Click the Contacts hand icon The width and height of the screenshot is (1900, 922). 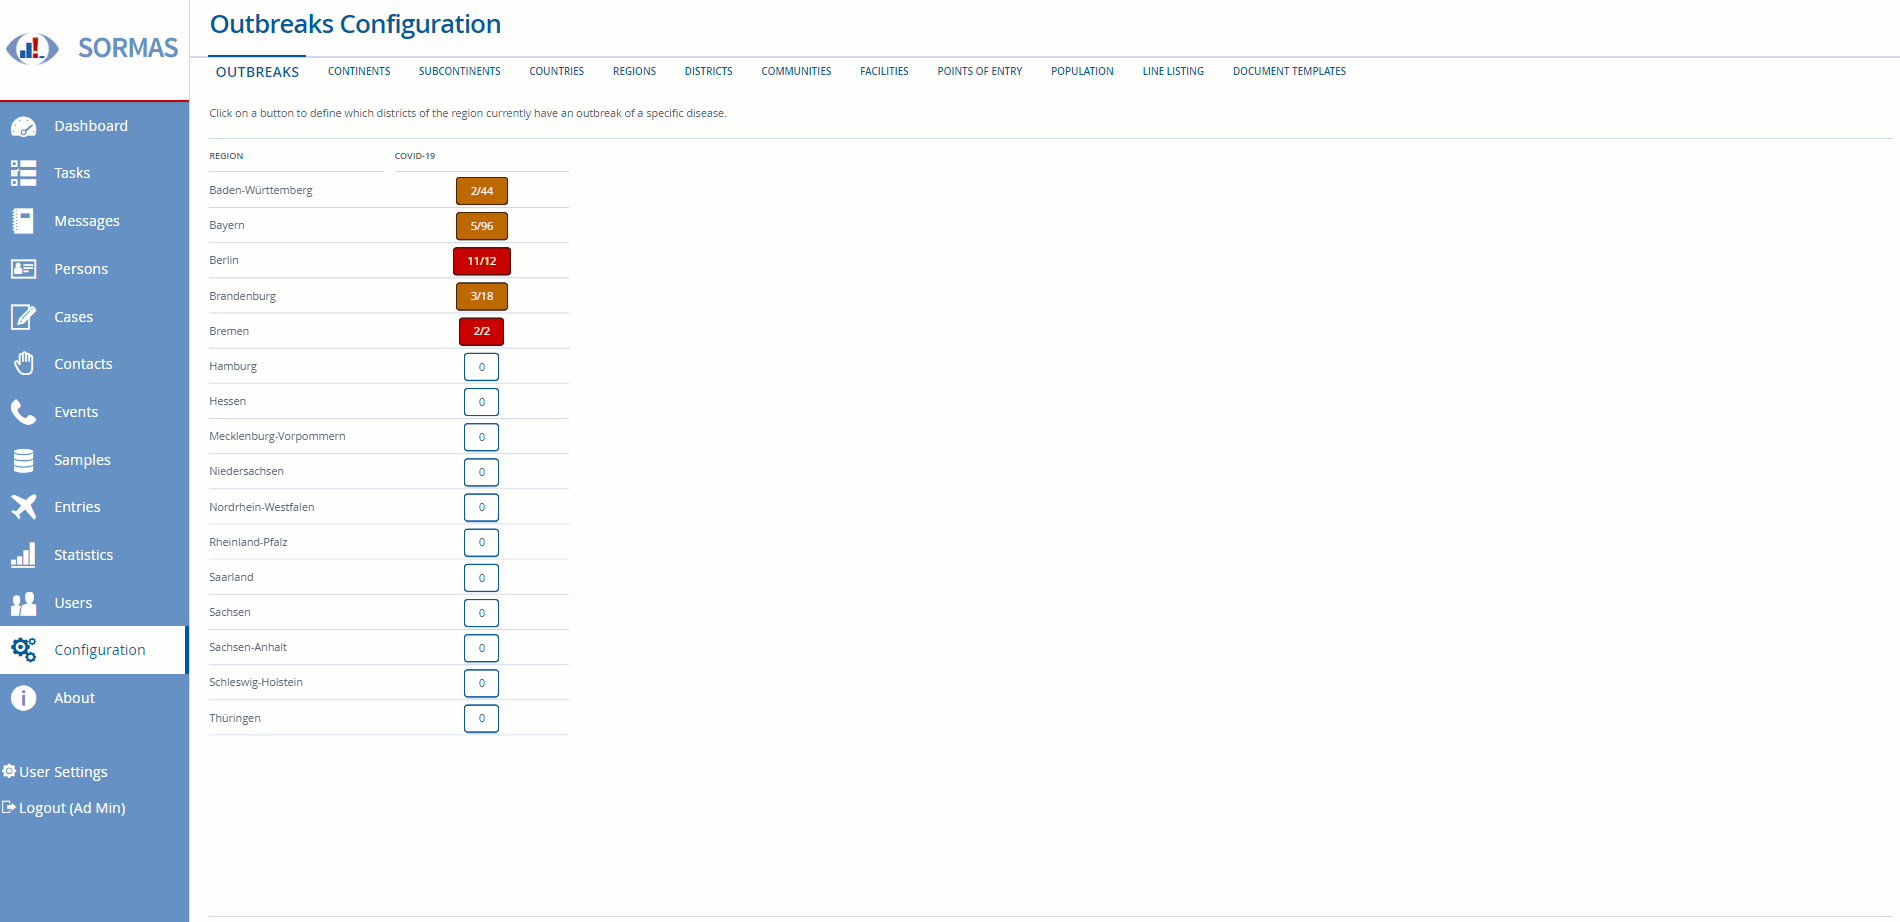pos(24,364)
